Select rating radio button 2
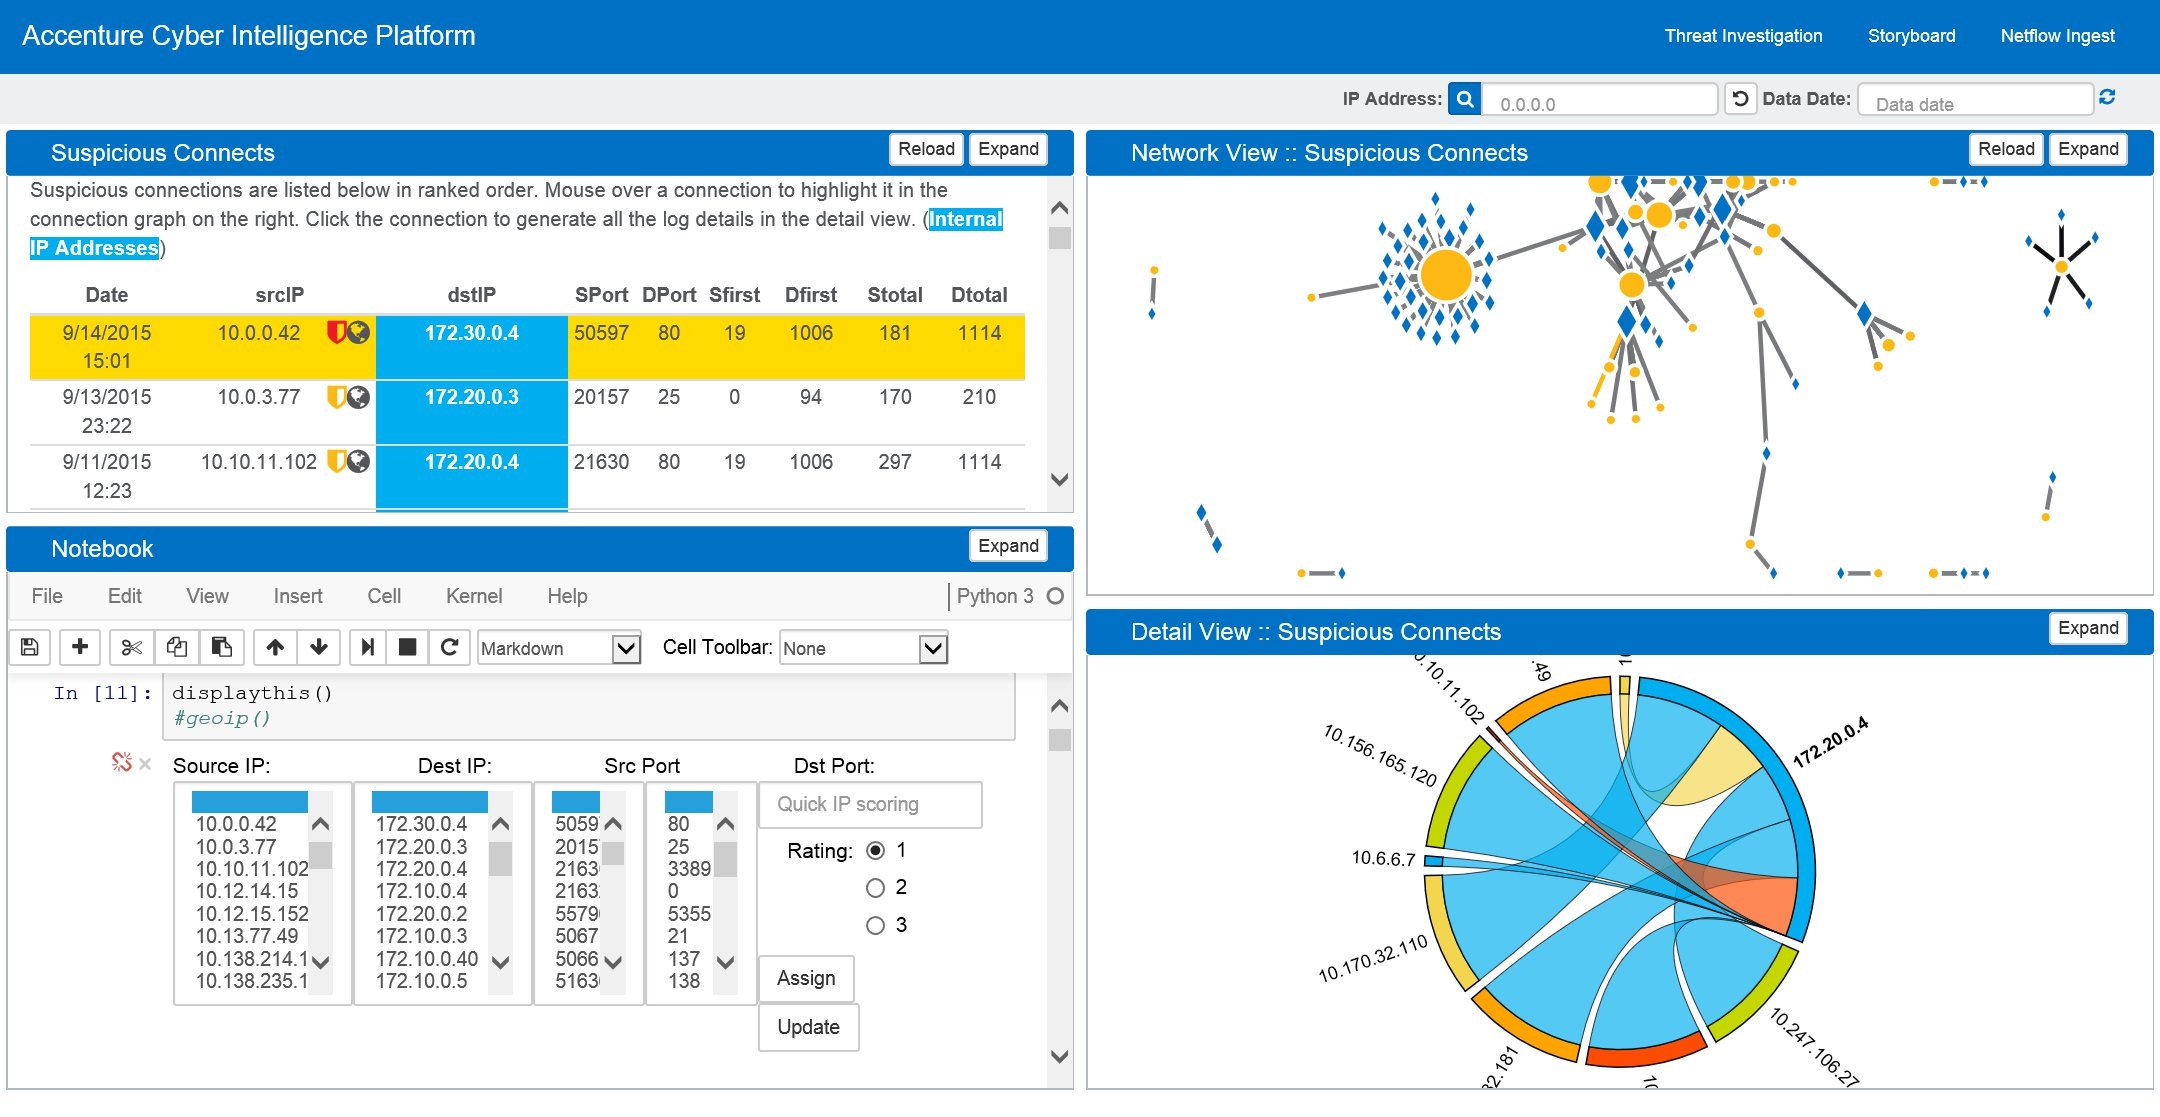The image size is (2160, 1117). [875, 887]
